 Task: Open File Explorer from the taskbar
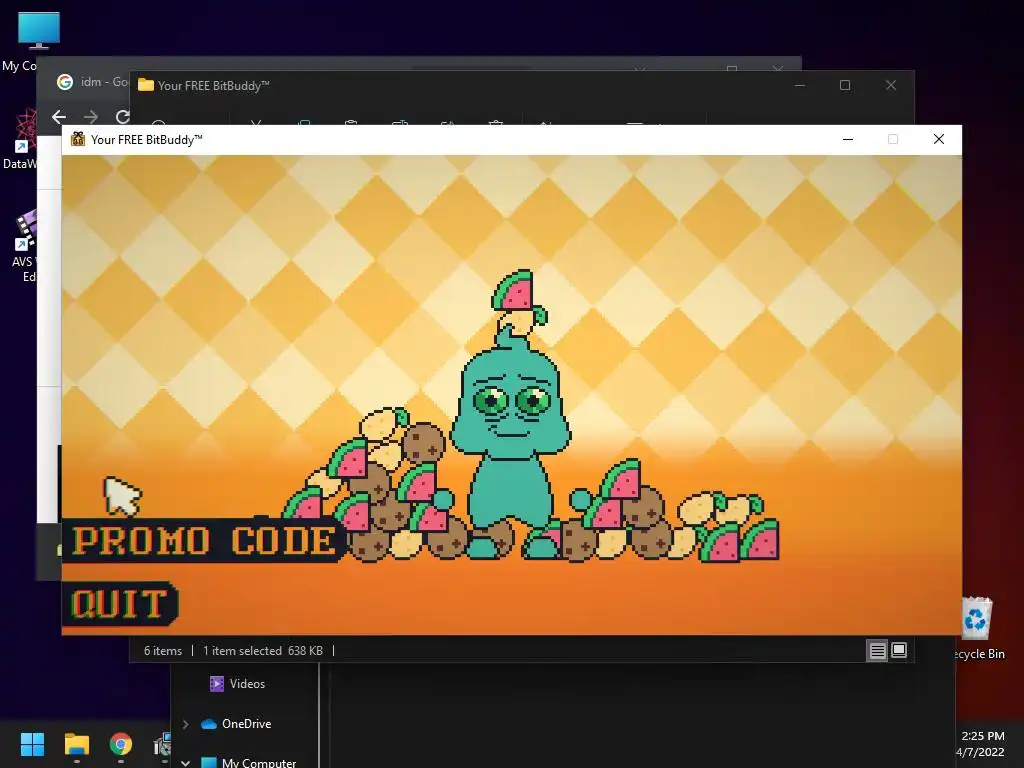[x=76, y=744]
